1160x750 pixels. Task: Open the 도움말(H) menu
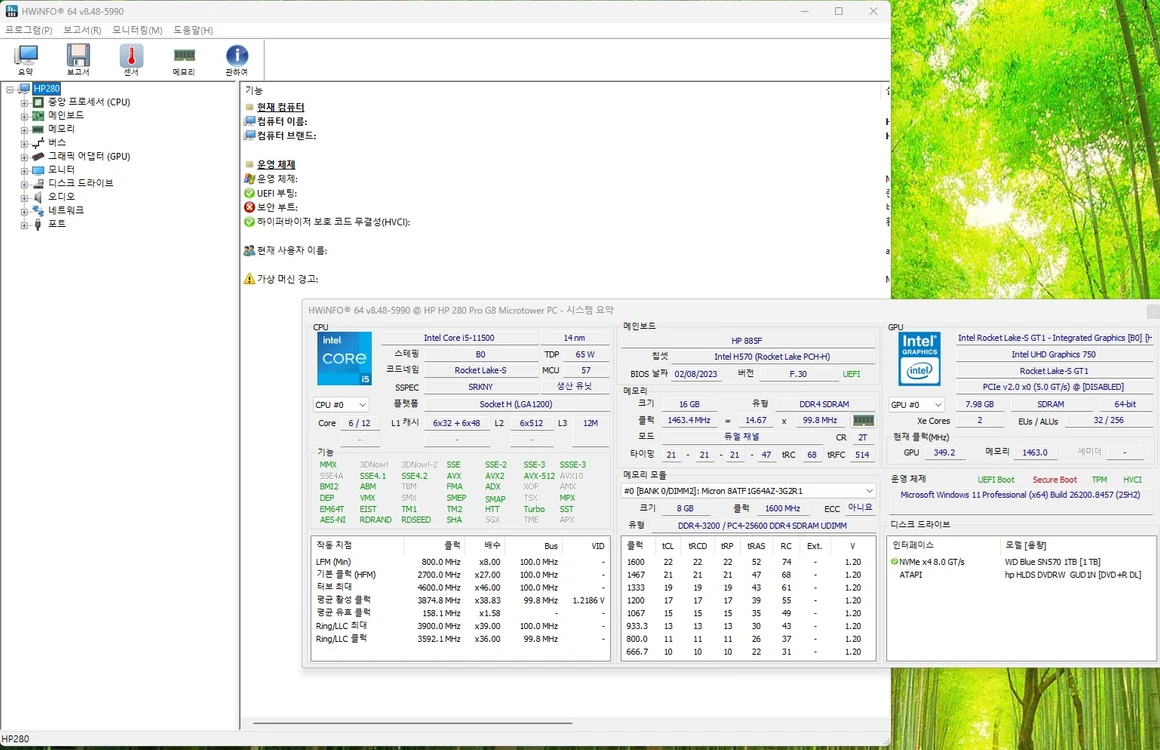[193, 30]
